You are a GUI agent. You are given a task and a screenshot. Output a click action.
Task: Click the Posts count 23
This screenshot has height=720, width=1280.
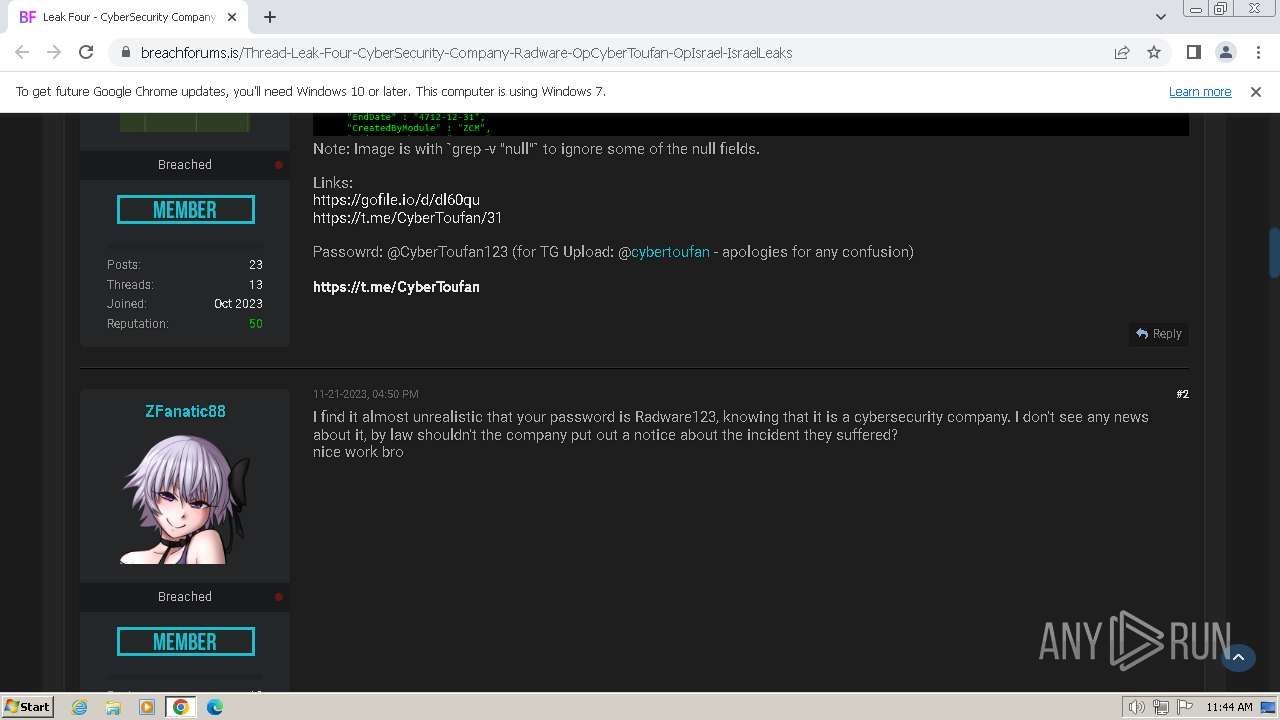[x=256, y=265]
